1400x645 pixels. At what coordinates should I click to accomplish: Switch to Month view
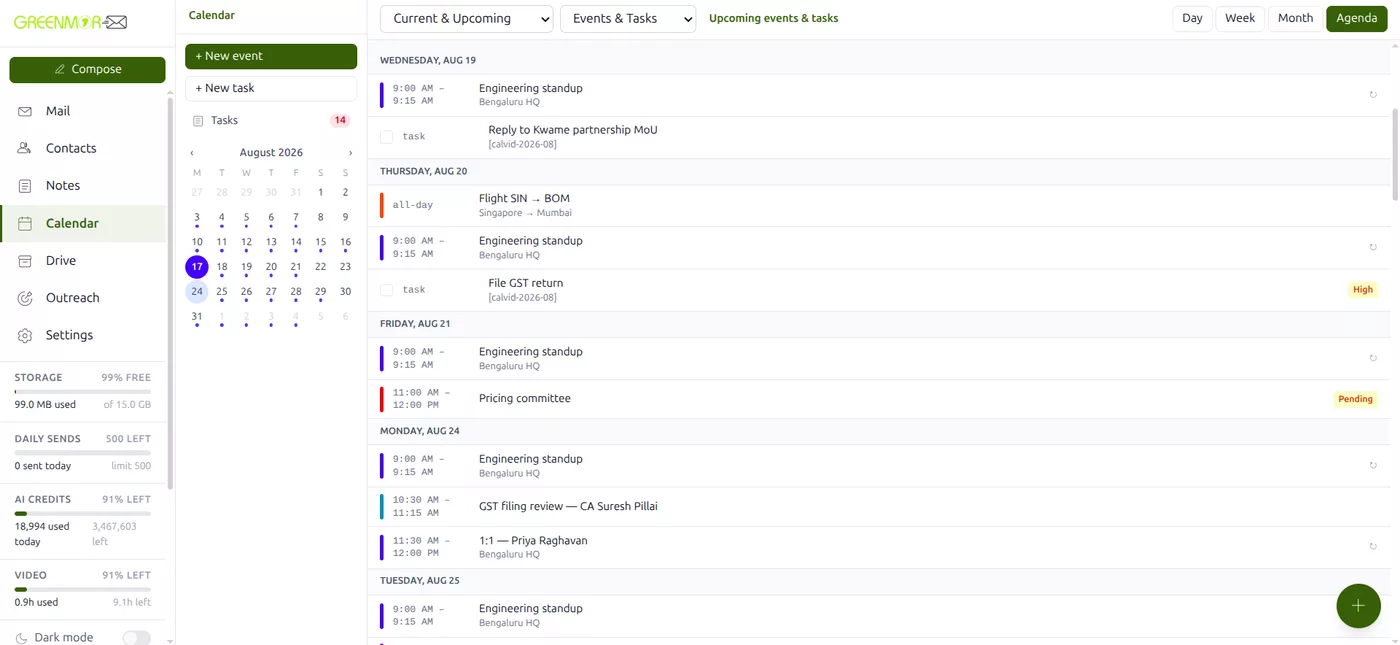[1295, 18]
